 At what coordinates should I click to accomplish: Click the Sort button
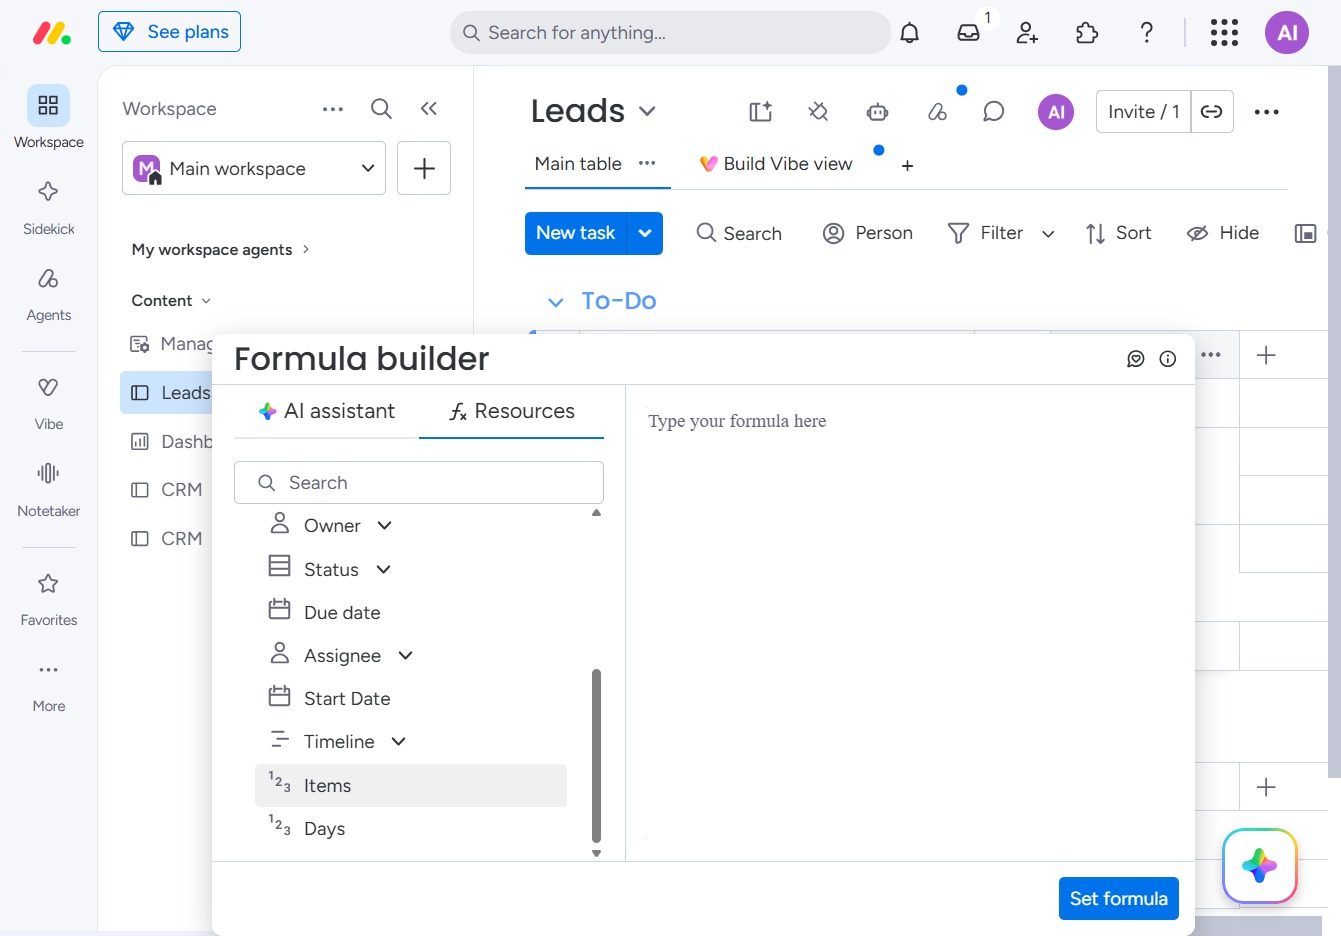pos(1118,233)
